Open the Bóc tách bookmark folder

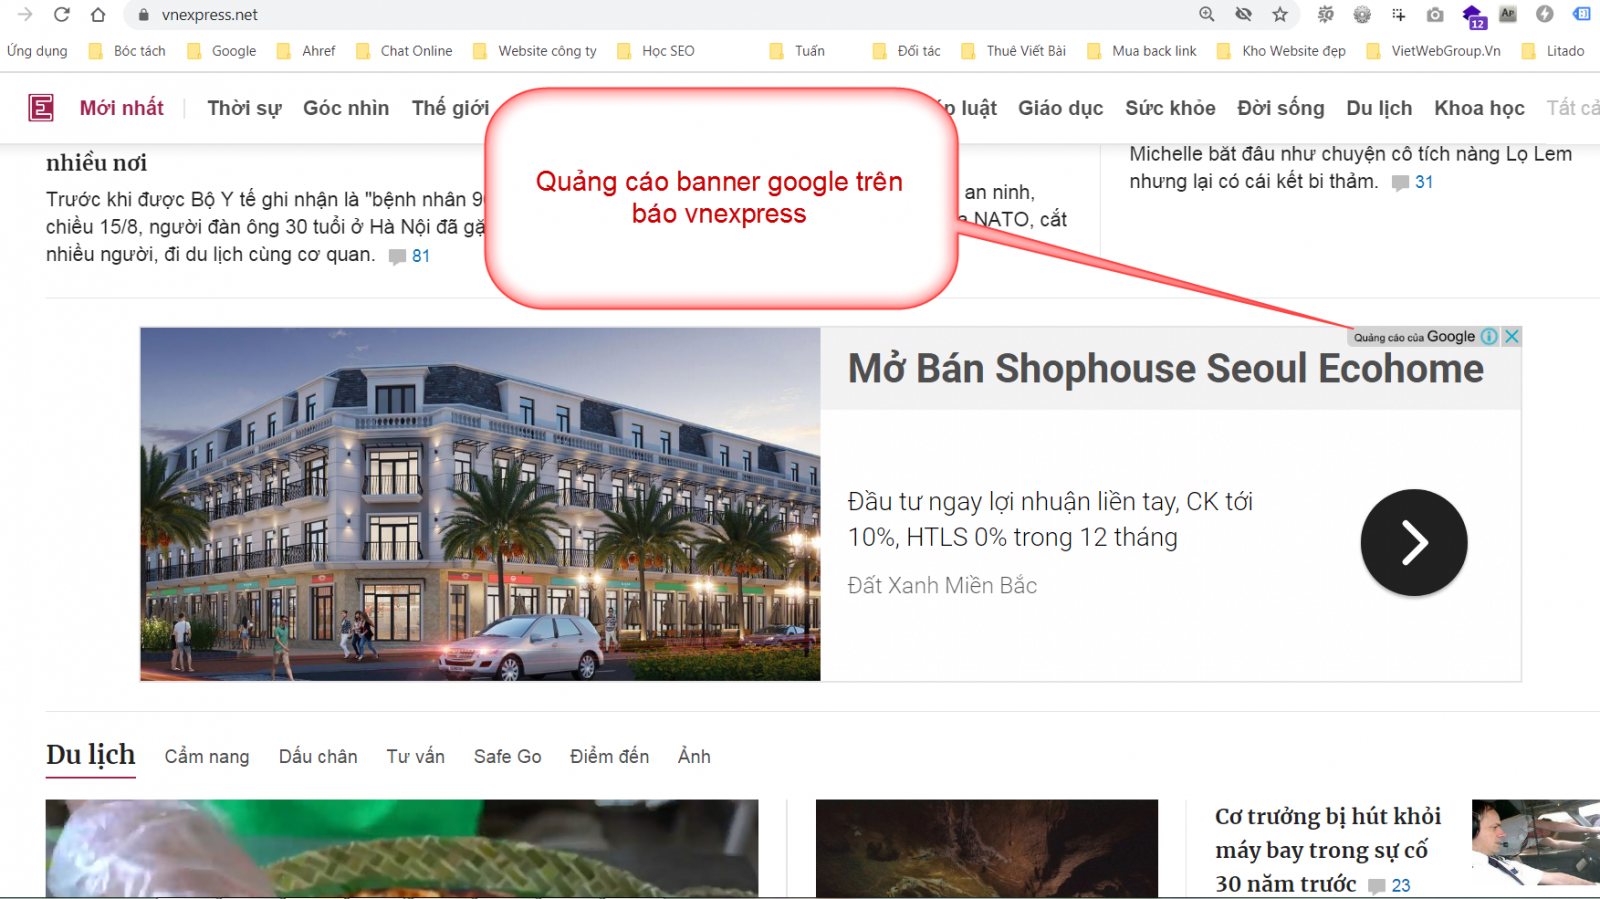pyautogui.click(x=128, y=51)
